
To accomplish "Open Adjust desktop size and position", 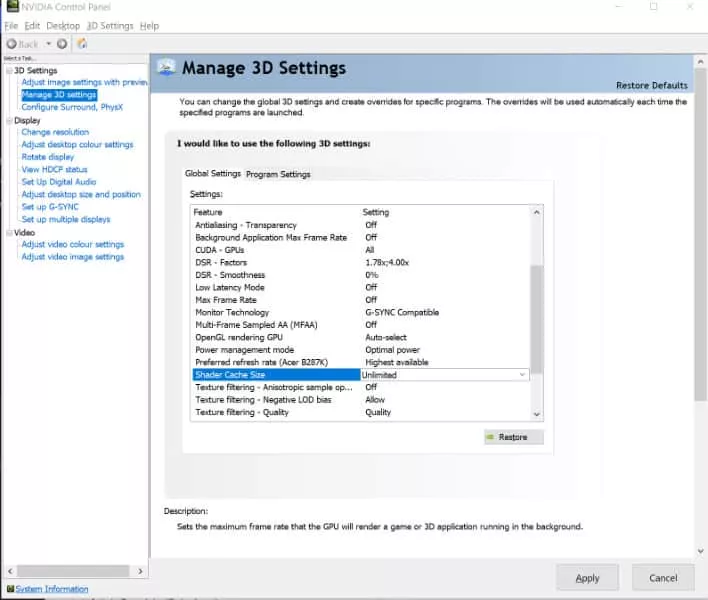I will point(81,194).
